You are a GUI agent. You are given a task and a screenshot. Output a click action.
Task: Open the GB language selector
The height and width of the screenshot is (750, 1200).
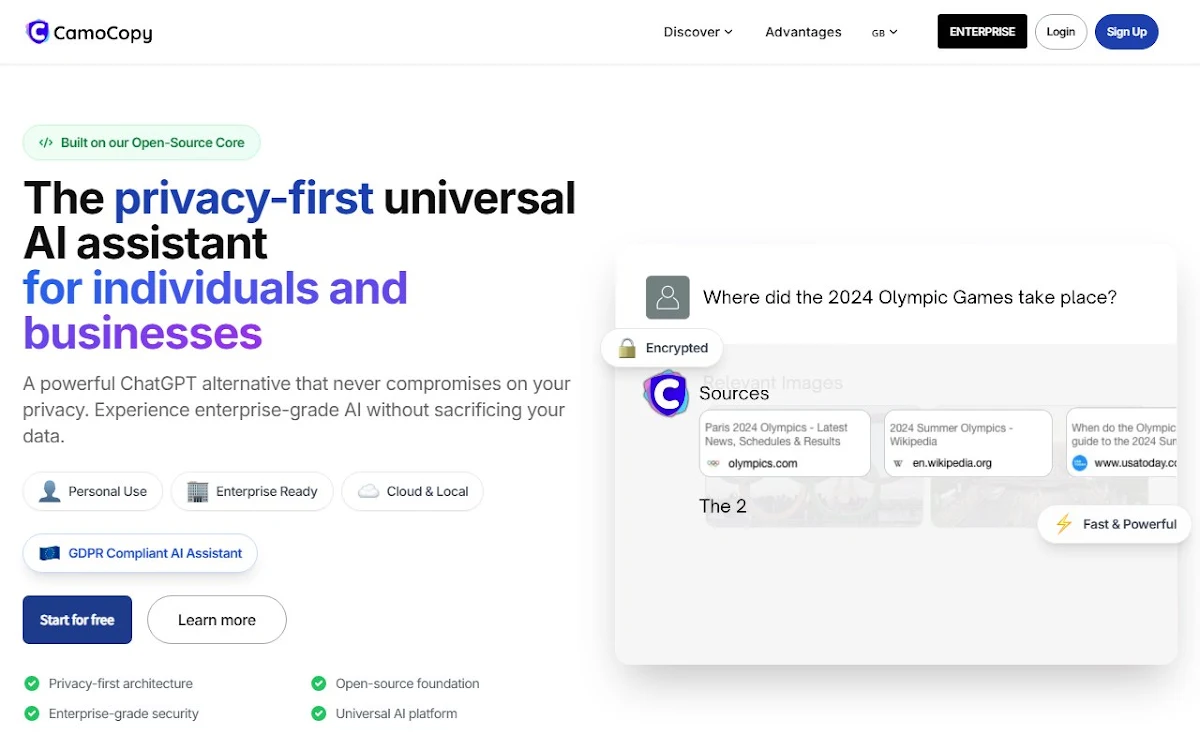[x=885, y=32]
